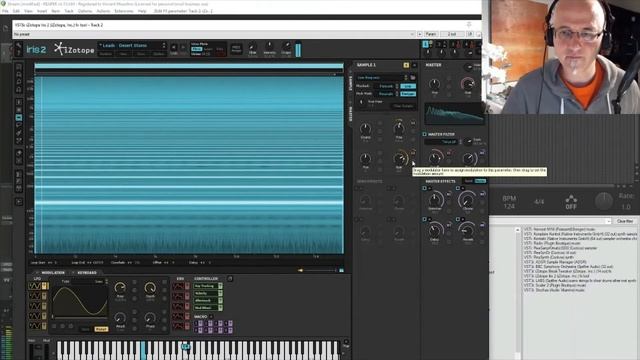Click the LFO Sync button
The image size is (640, 360).
point(85,329)
